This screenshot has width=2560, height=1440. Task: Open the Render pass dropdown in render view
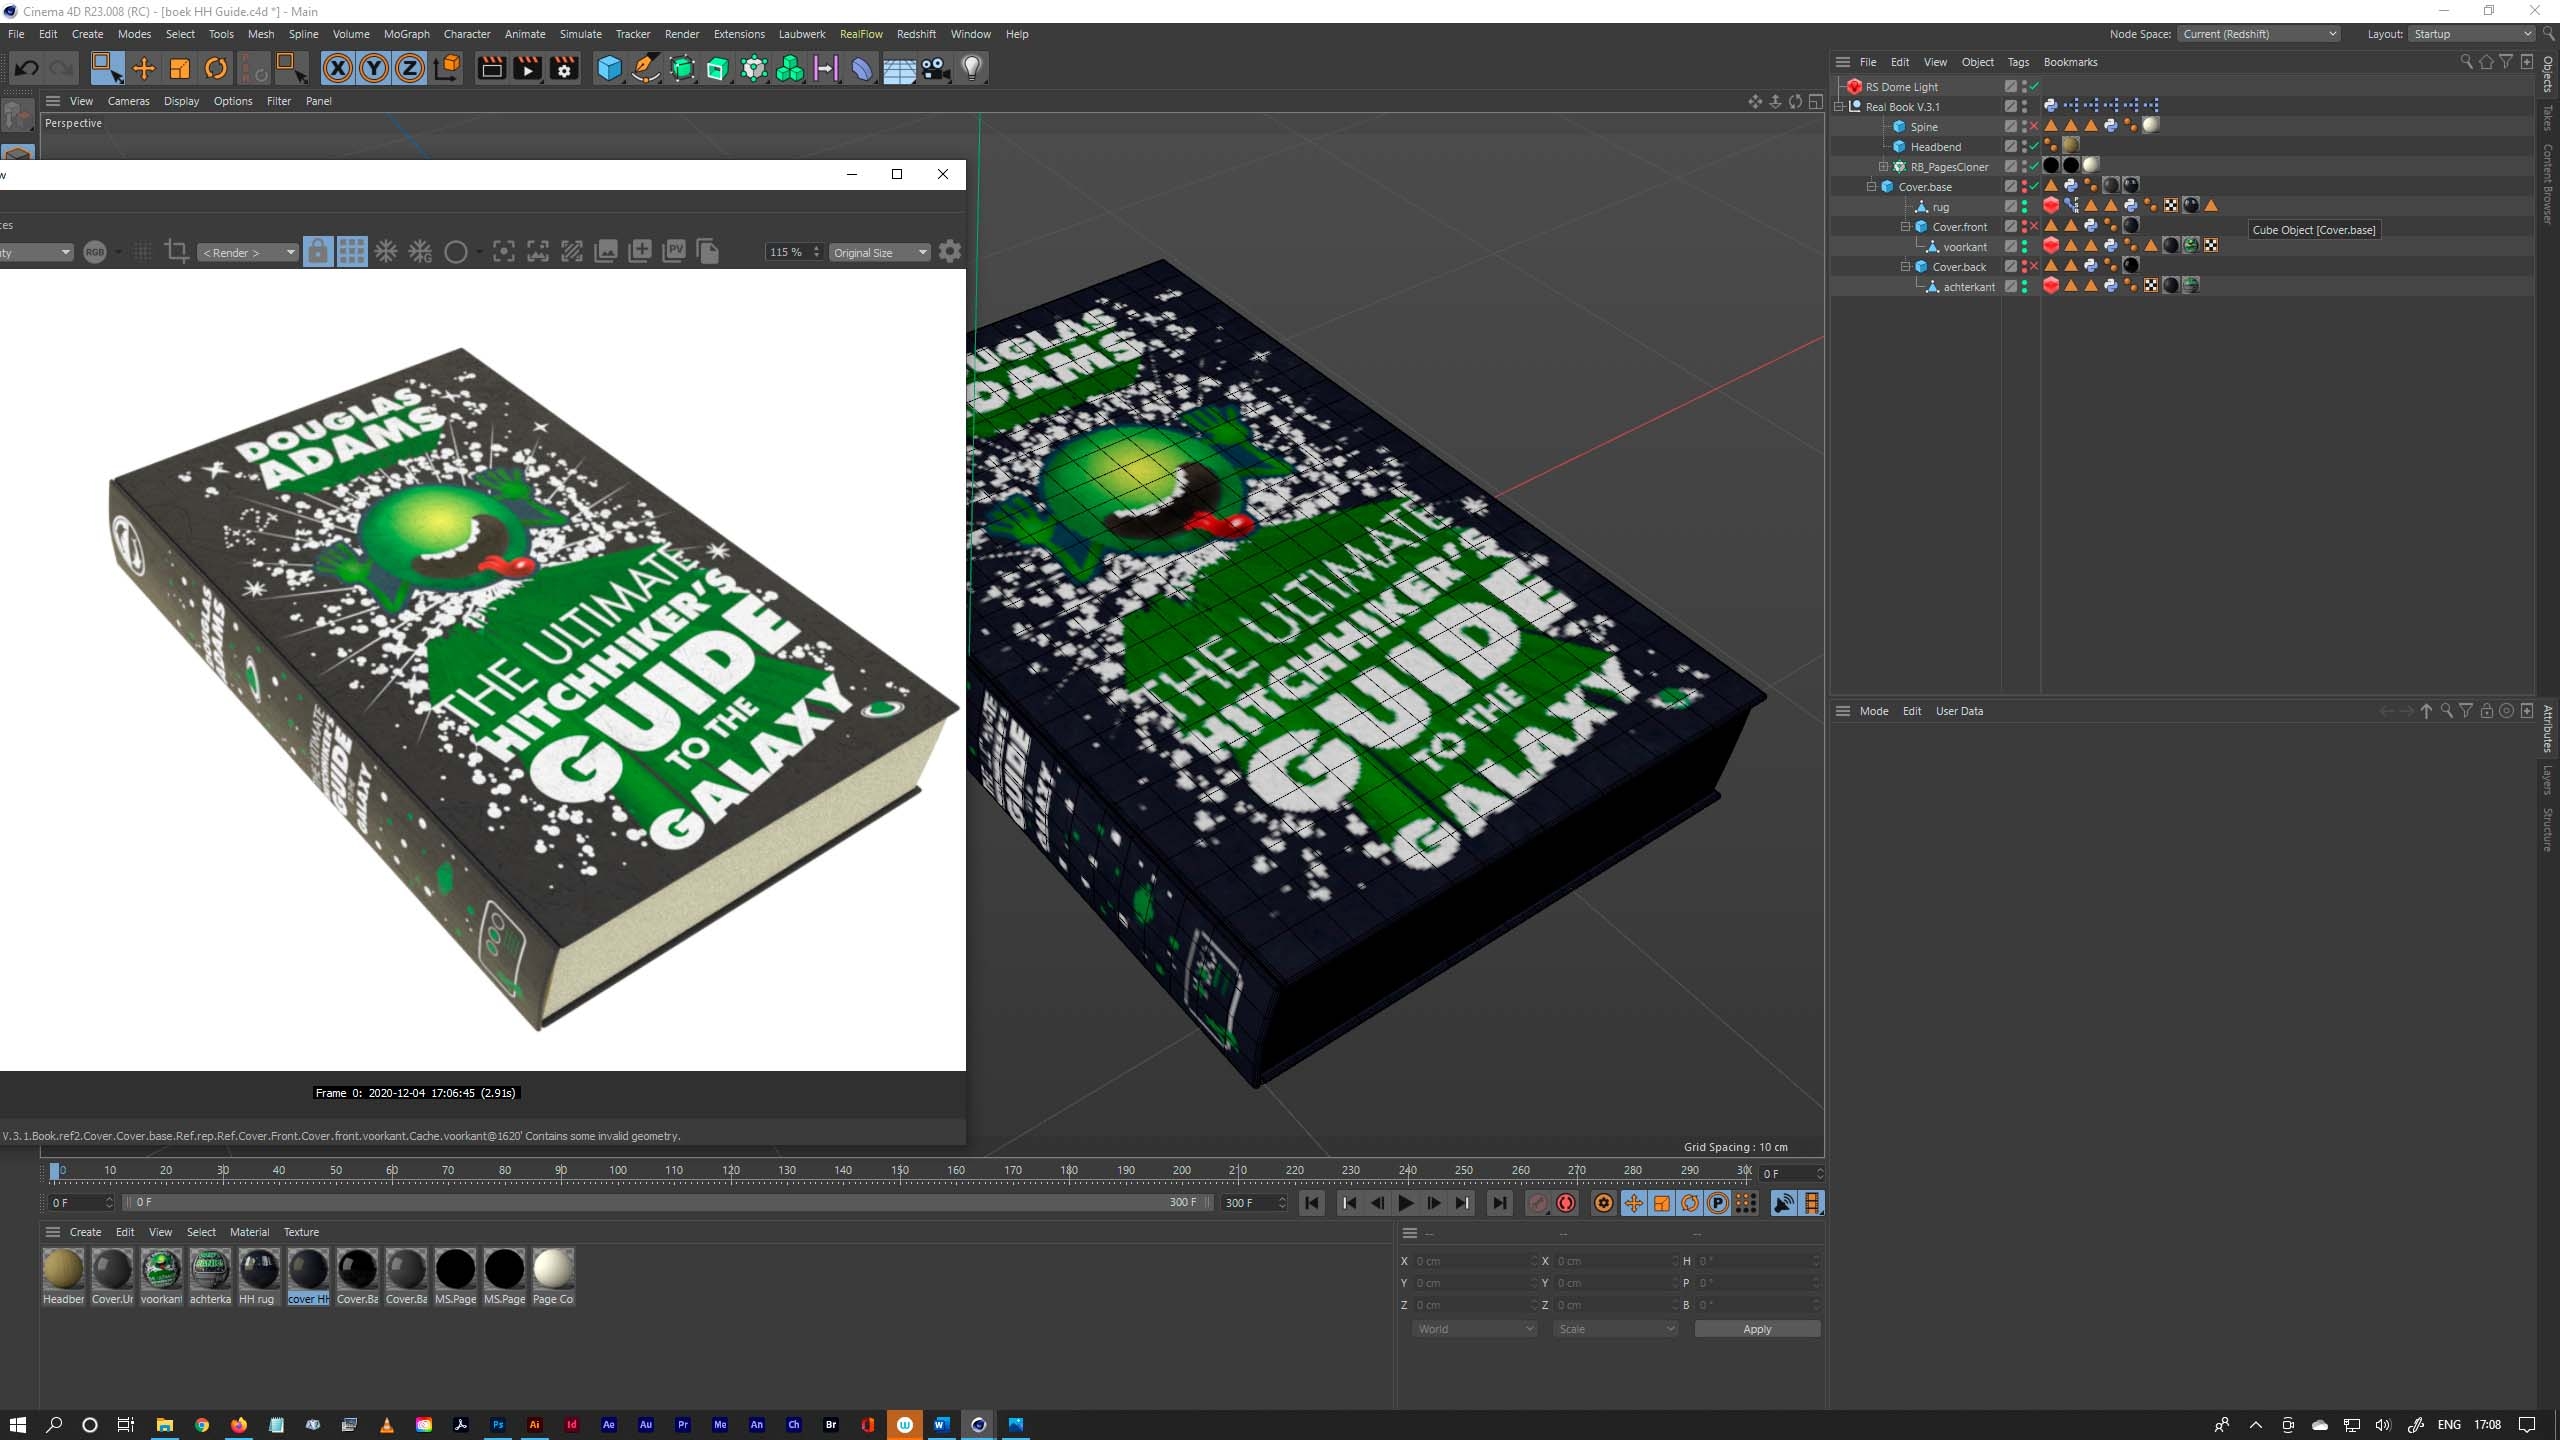(x=248, y=253)
